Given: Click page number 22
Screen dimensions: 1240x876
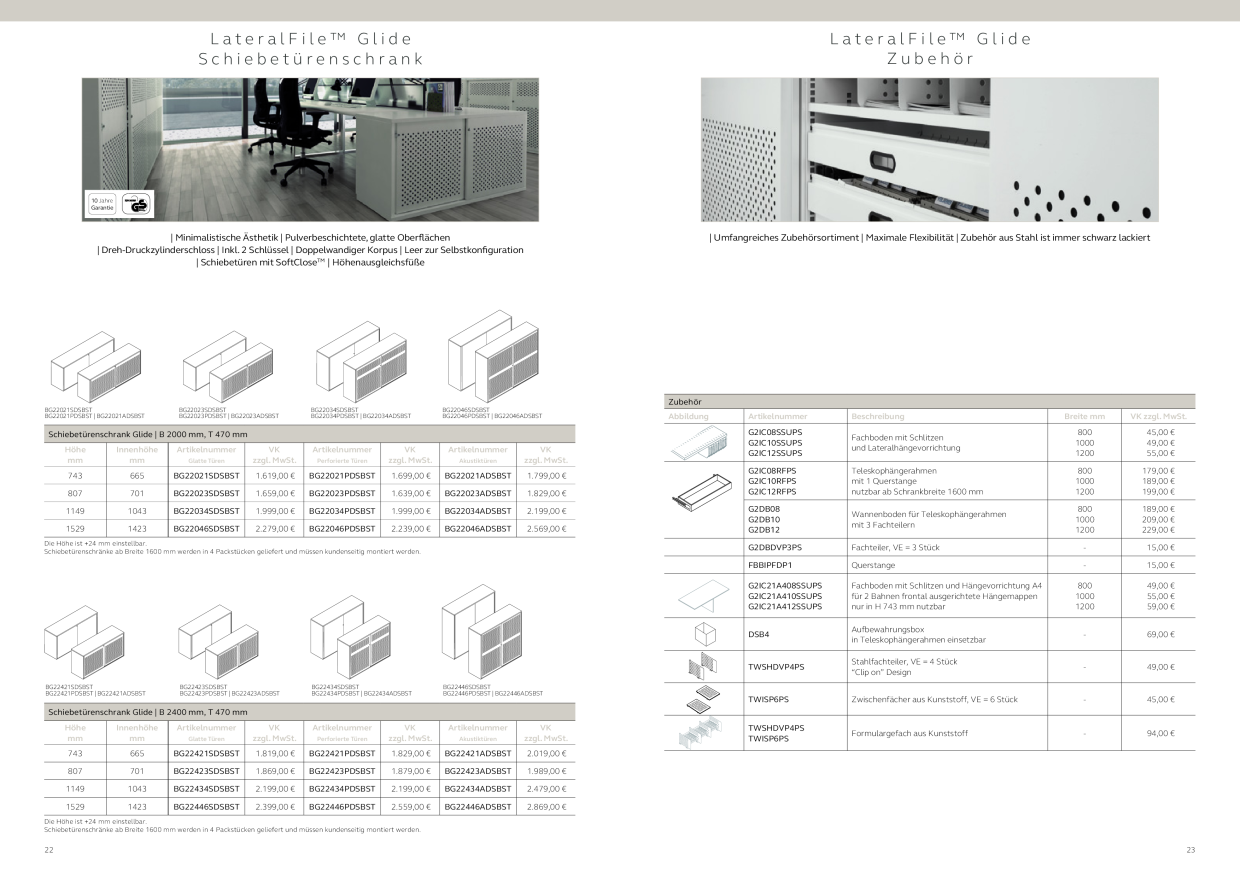Looking at the screenshot, I should tap(48, 850).
